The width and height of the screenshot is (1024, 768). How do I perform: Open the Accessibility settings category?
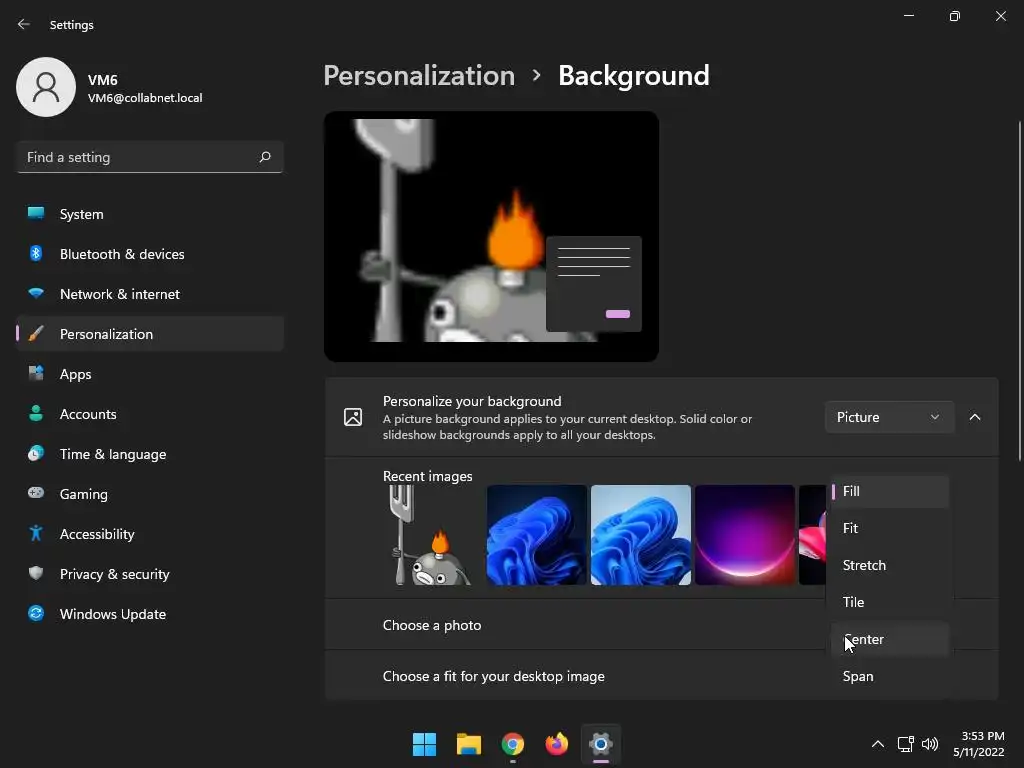150,534
